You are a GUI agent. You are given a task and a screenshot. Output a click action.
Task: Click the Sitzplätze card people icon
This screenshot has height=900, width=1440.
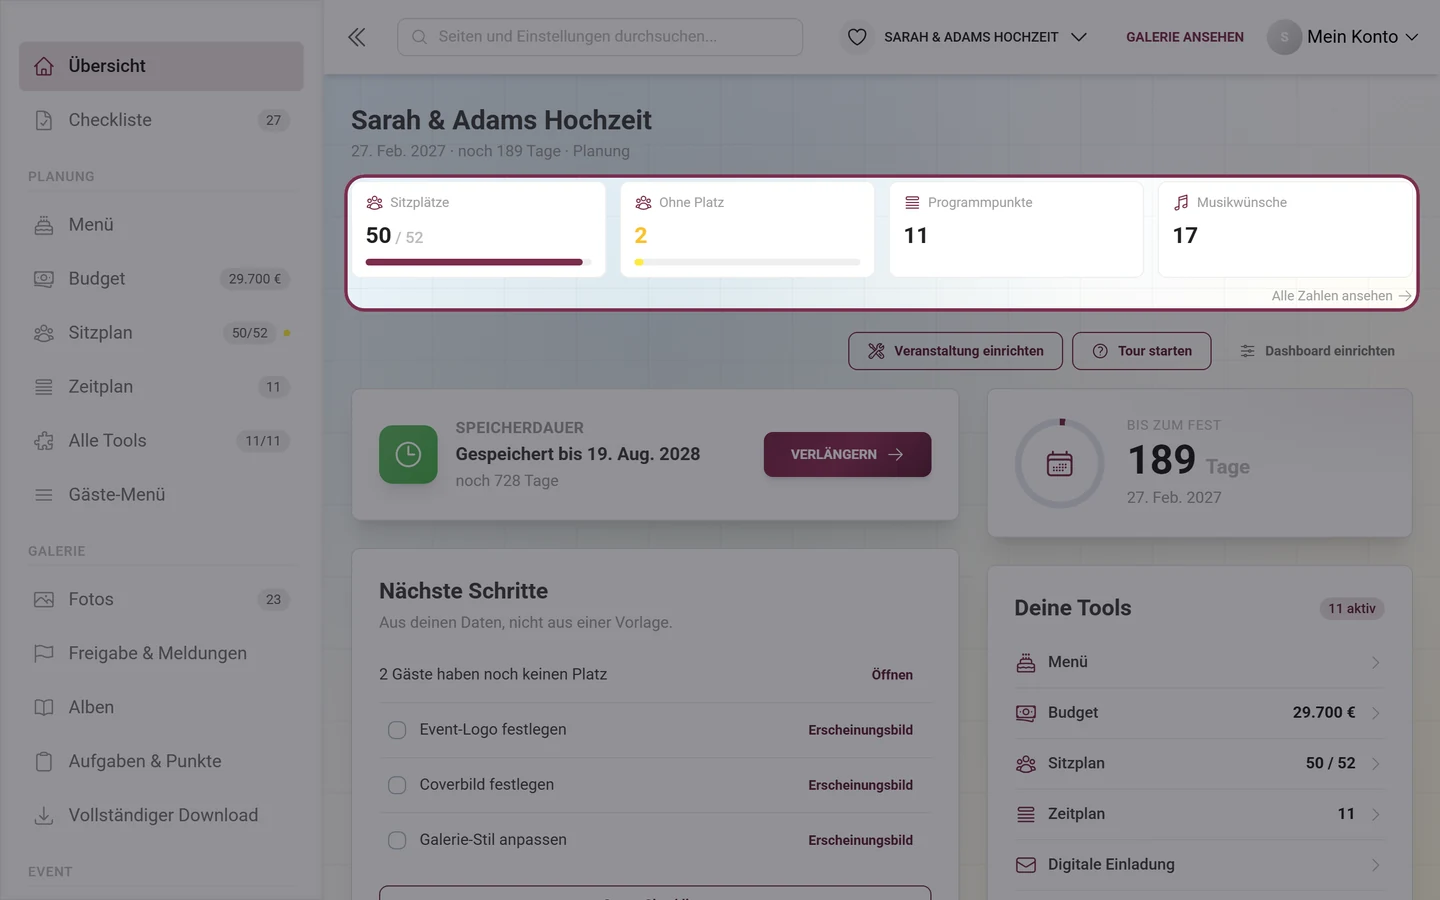click(x=375, y=202)
